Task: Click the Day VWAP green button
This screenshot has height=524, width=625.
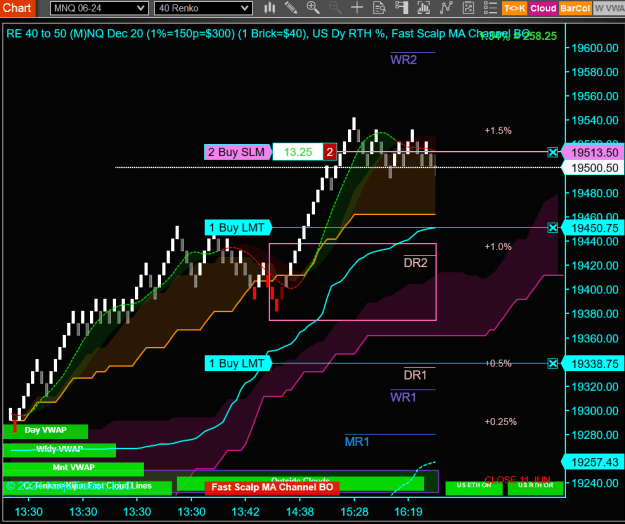Action: (45, 430)
